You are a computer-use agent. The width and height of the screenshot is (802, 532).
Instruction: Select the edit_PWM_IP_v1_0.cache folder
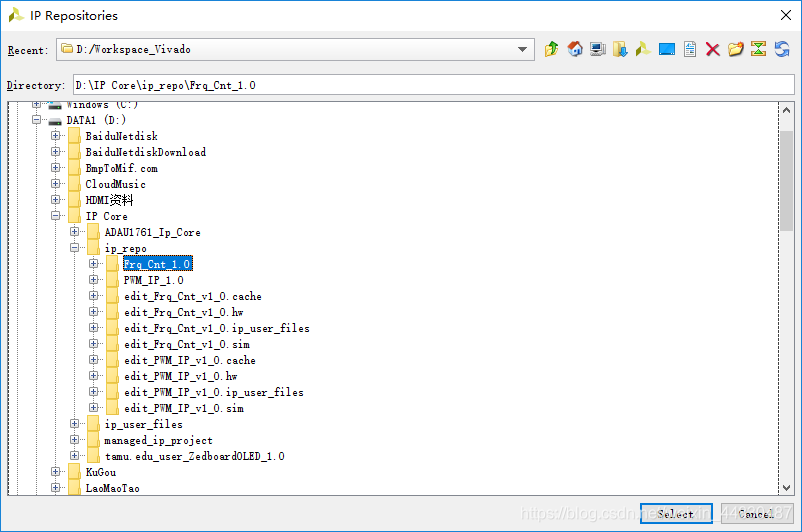(190, 360)
